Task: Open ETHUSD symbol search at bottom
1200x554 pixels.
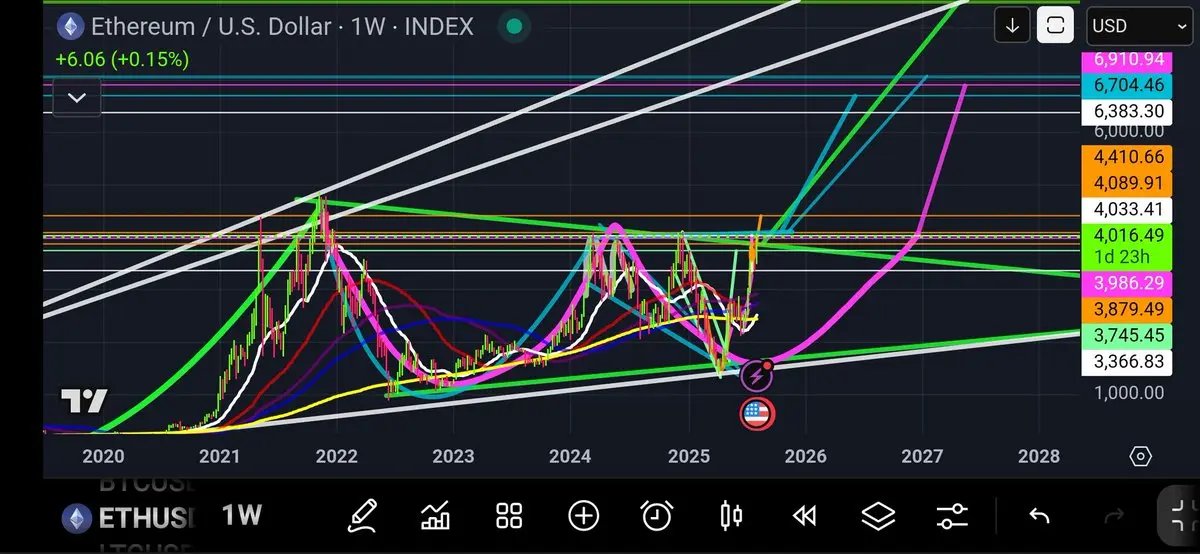Action: [x=128, y=518]
